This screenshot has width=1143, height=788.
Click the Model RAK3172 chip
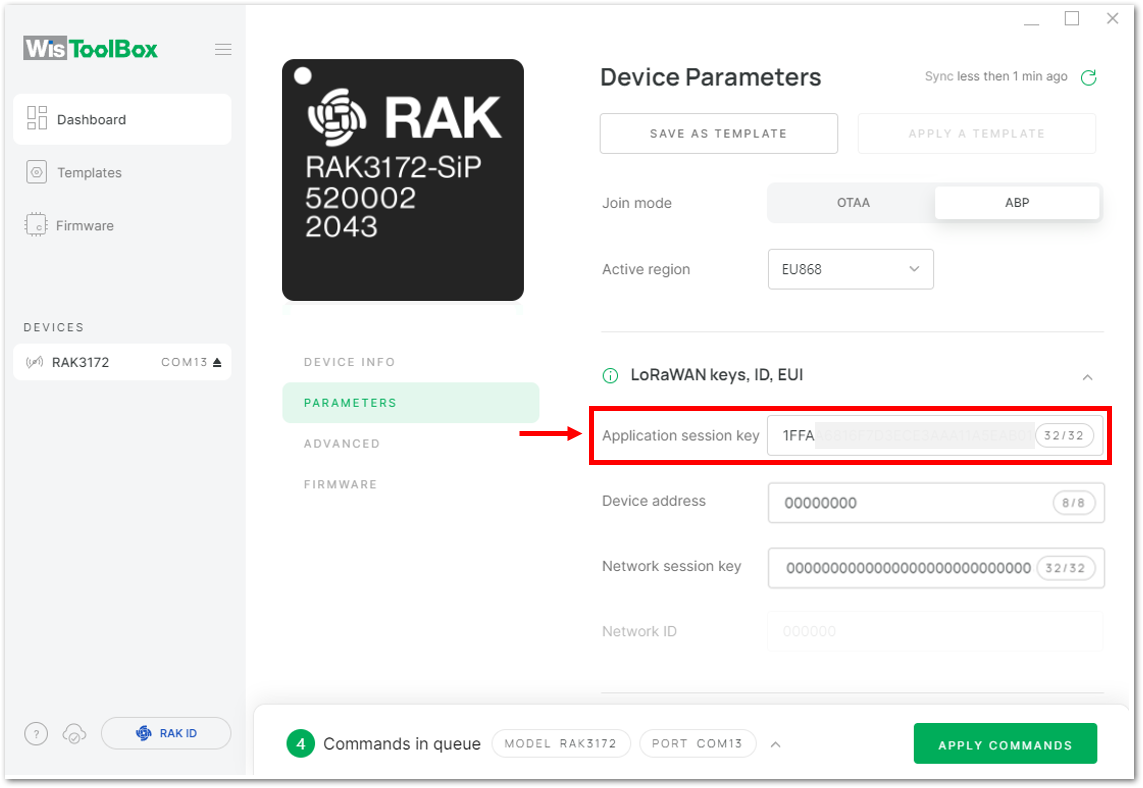561,744
